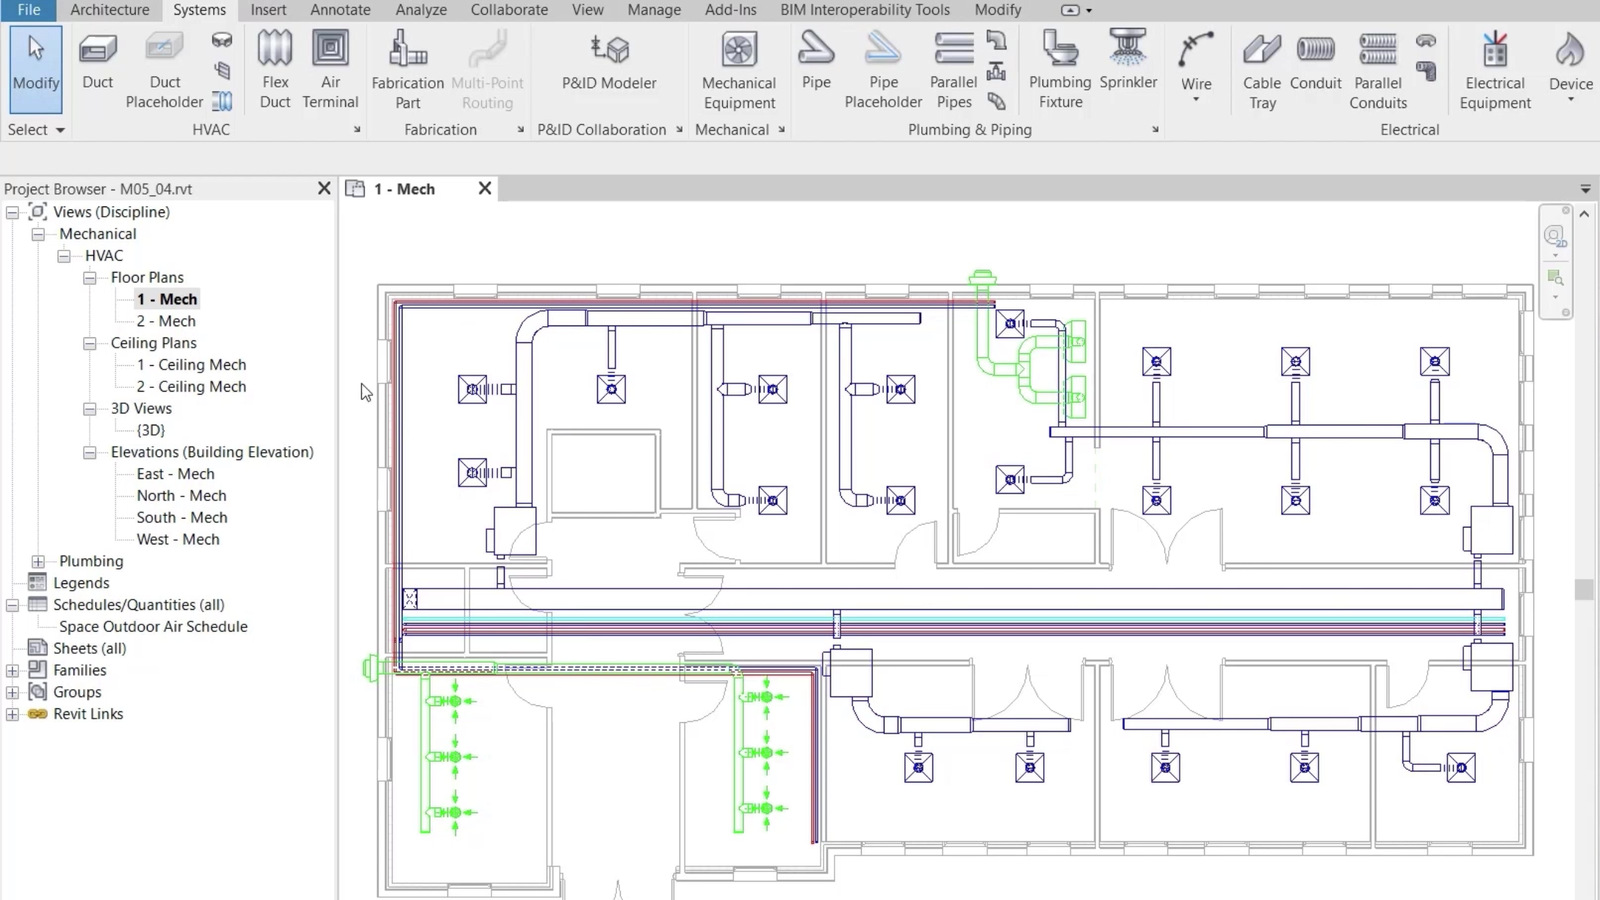Open the zoom tool in navigation bar
Image resolution: width=1600 pixels, height=900 pixels.
(1555, 277)
